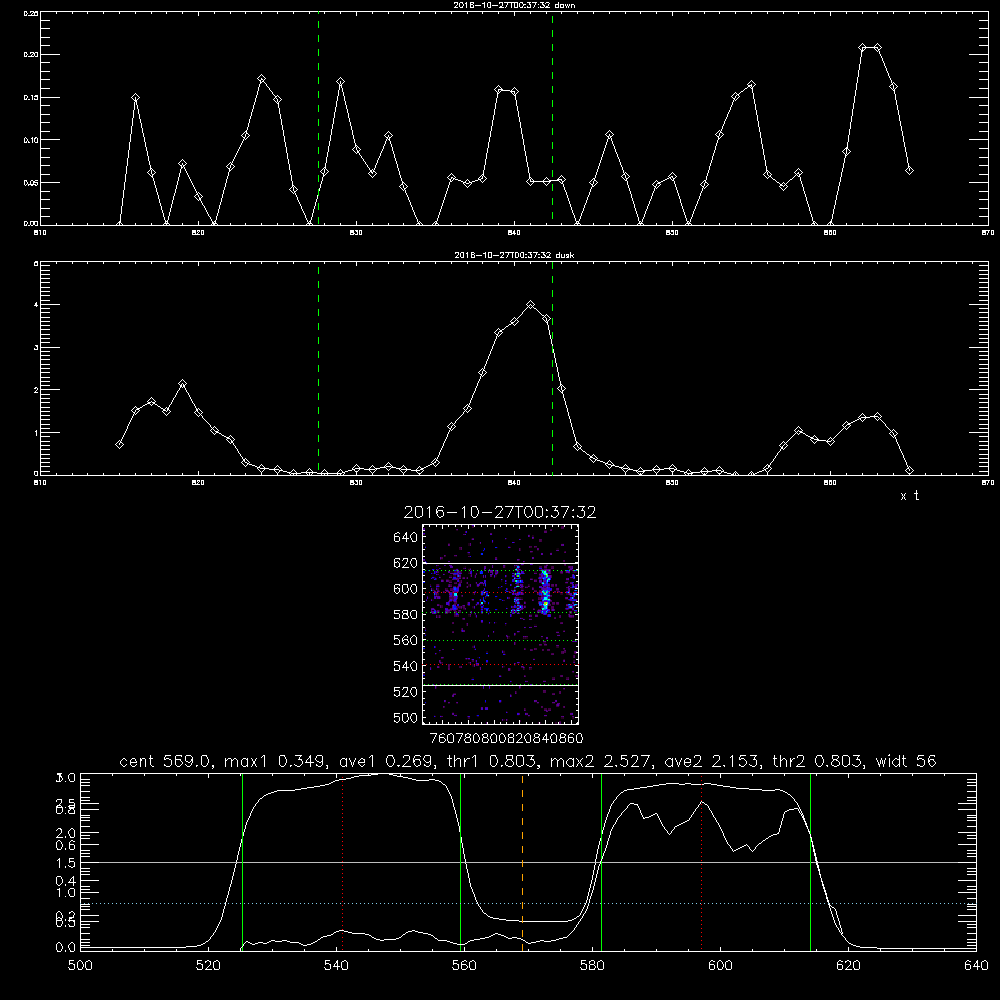Click the '4' y-axis label of the dusk plot
The image size is (1000, 1000).
tap(36, 305)
